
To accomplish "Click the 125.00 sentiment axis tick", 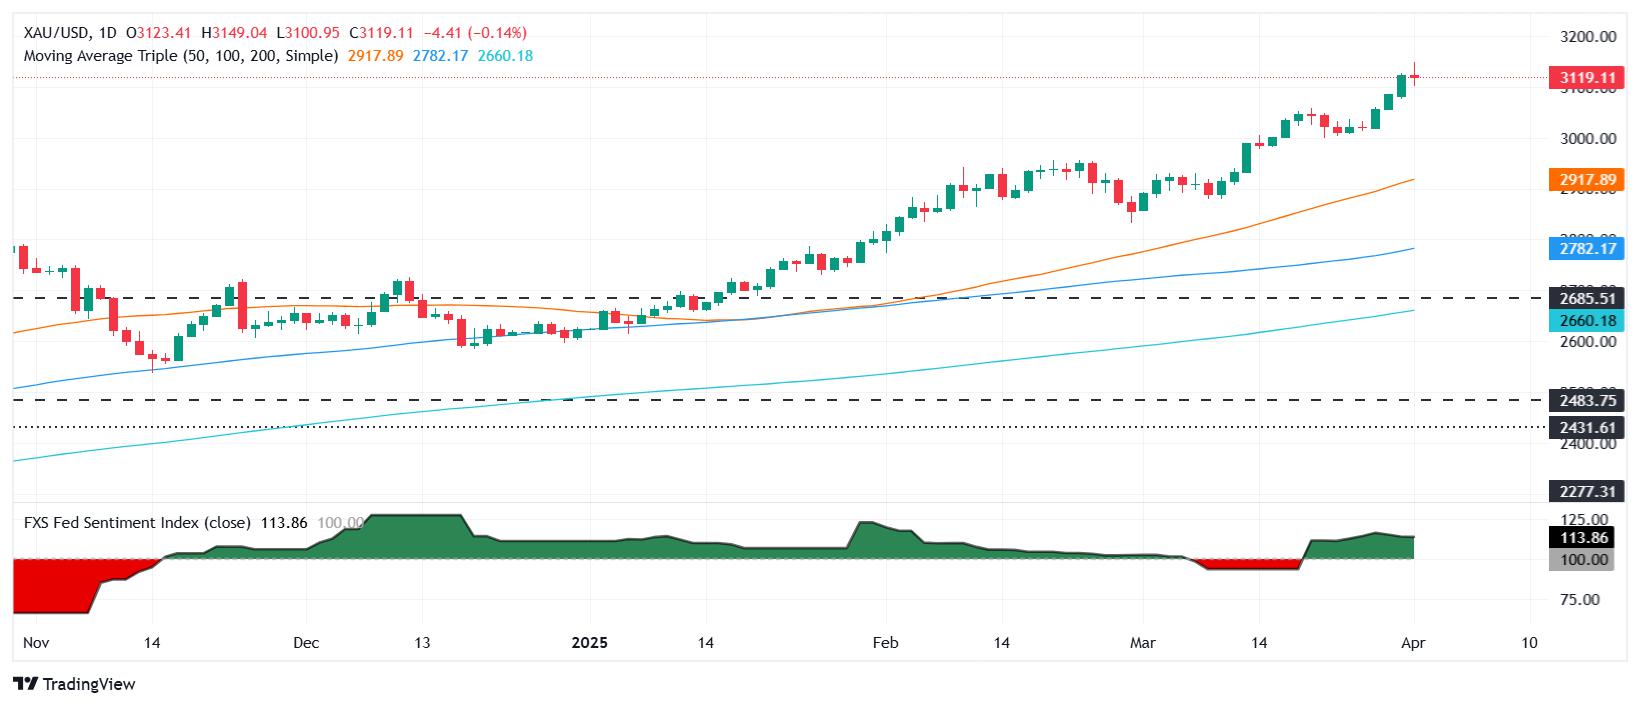I will tap(1585, 520).
